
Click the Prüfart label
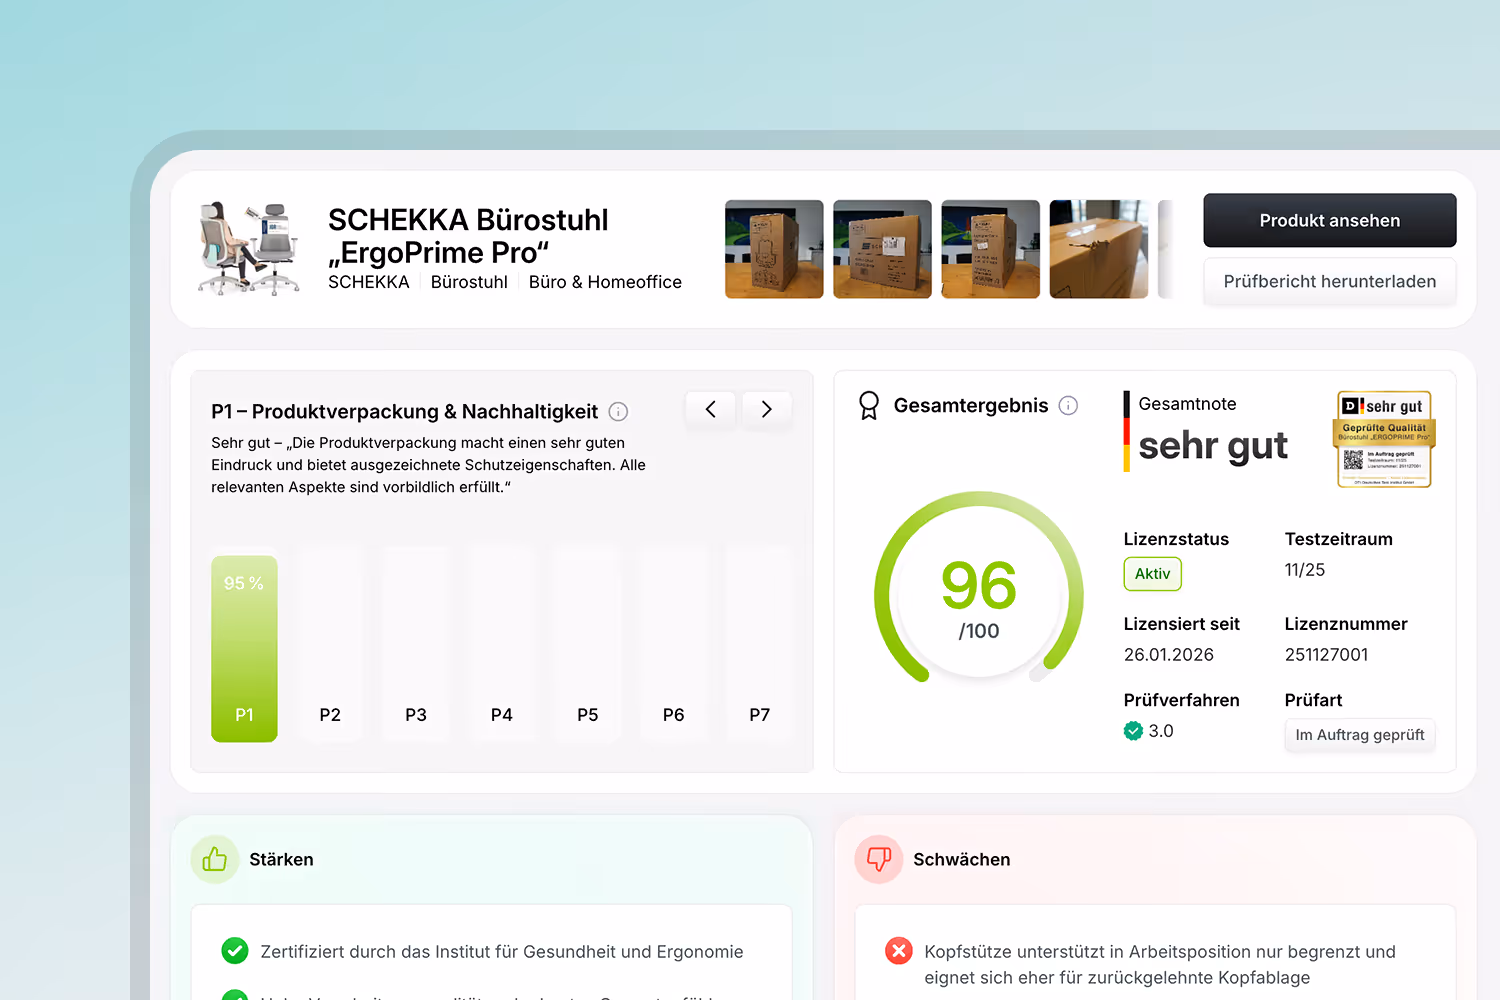(1313, 700)
